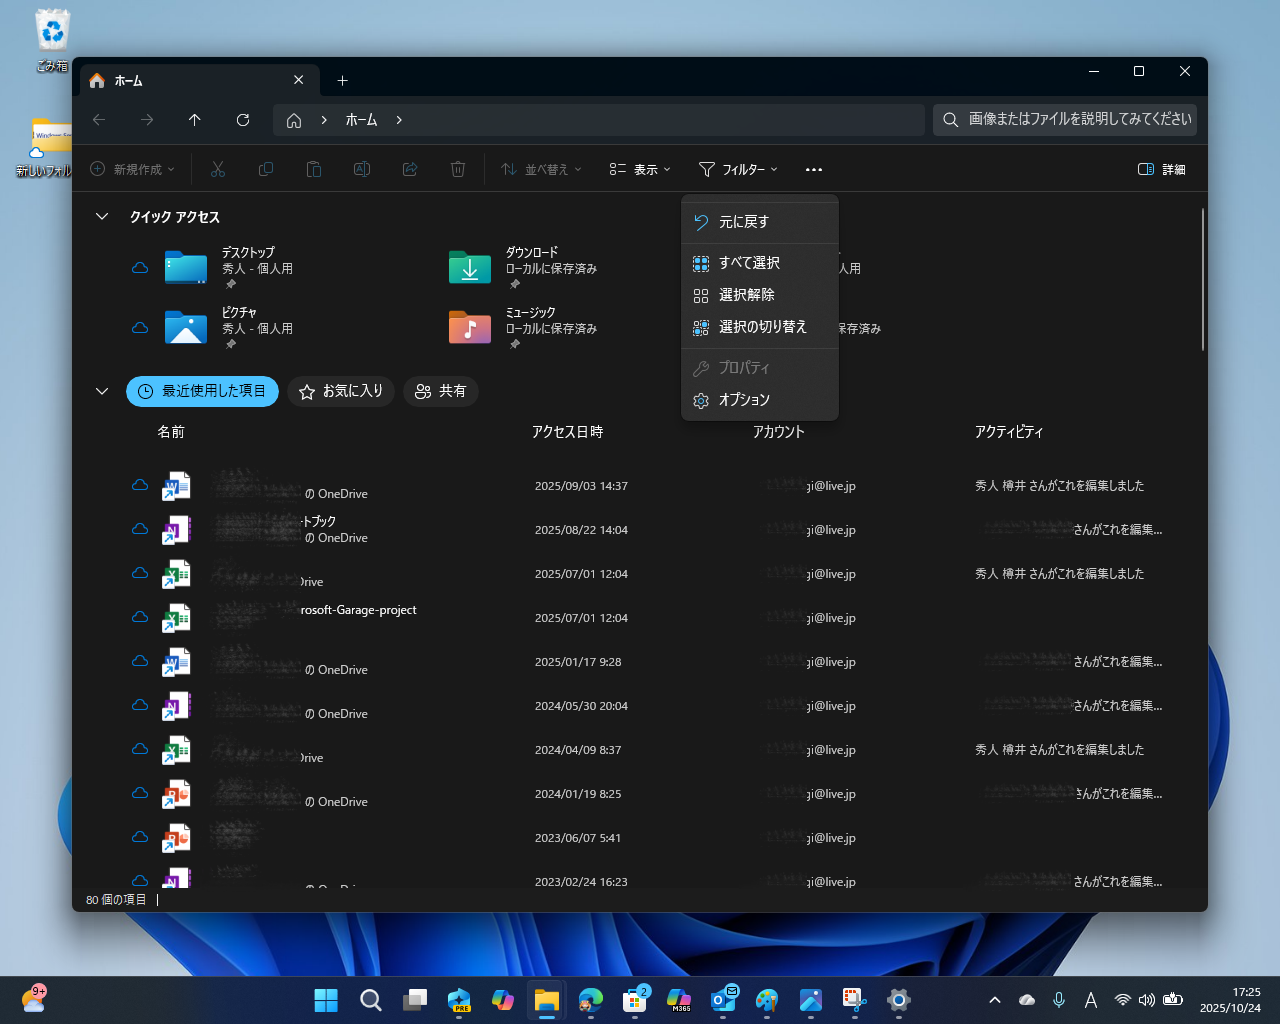
Task: Show hidden system tray icons chevron
Action: (995, 1000)
